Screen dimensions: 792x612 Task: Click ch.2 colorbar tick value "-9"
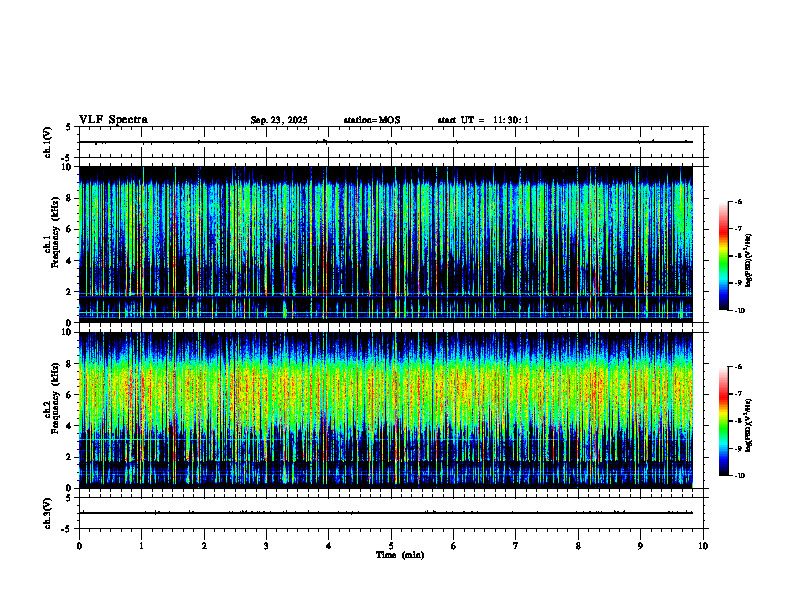pos(738,448)
